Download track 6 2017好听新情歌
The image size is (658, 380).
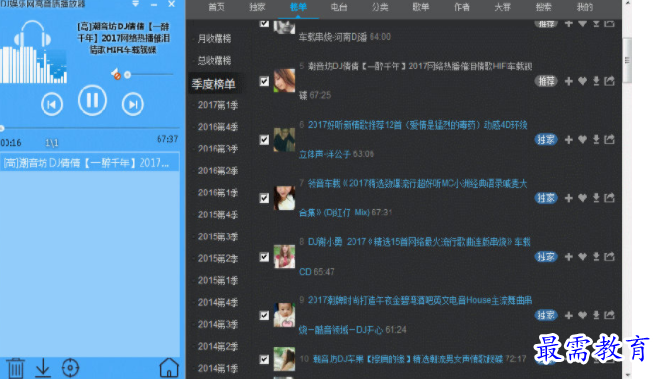(596, 140)
